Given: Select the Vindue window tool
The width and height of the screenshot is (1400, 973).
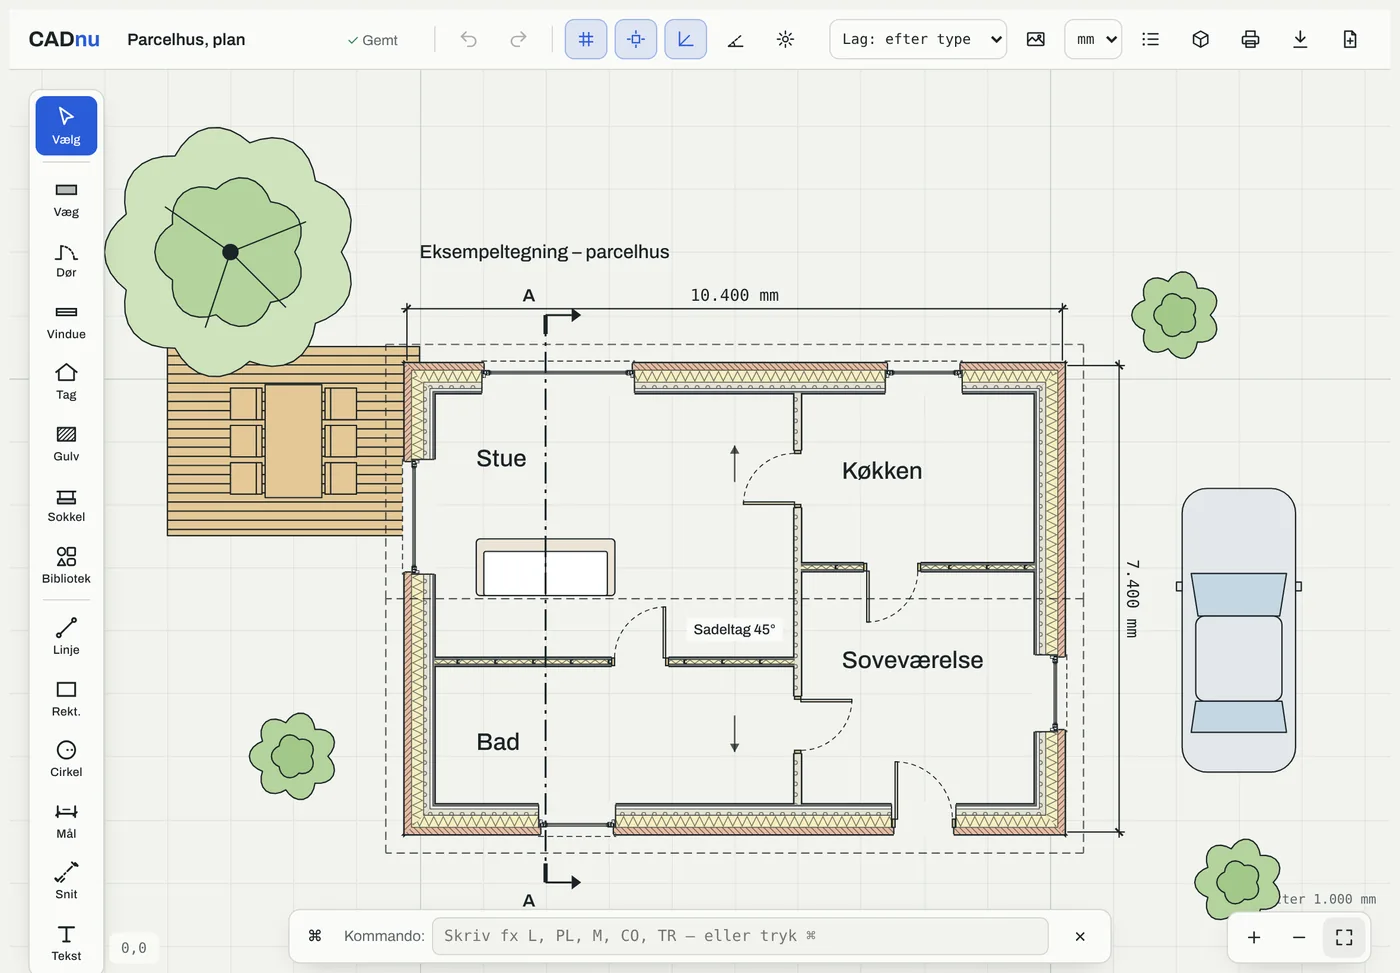Looking at the screenshot, I should point(66,322).
